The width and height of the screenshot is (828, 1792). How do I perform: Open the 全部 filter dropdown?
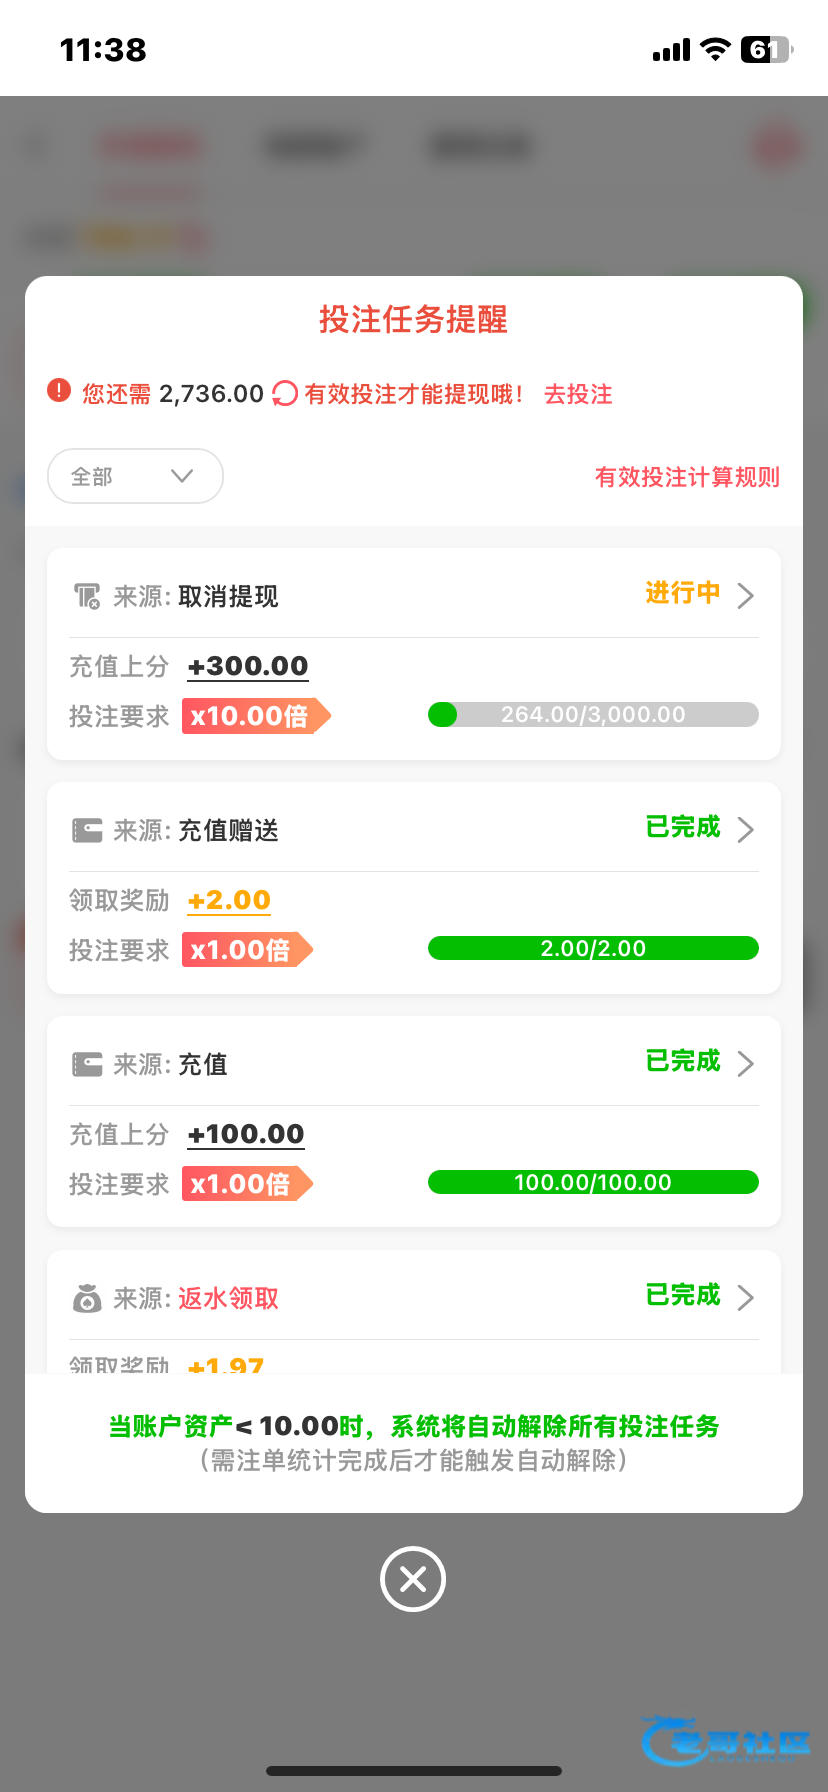pos(135,476)
